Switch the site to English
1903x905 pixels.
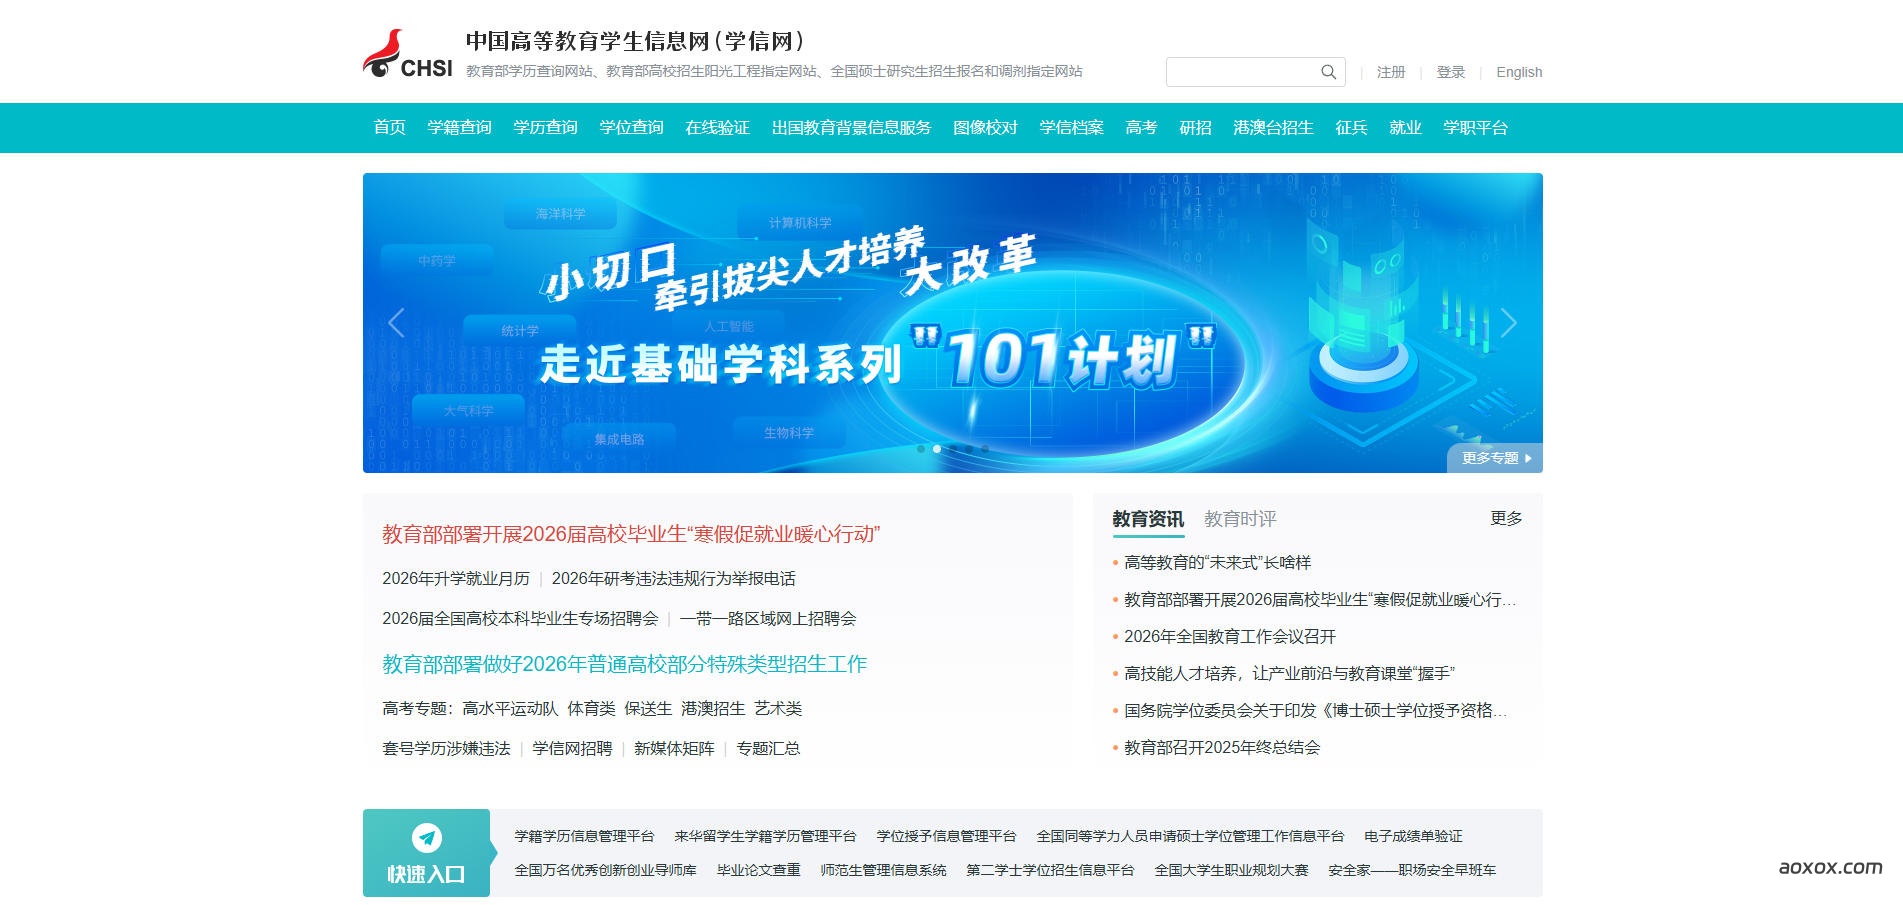1518,72
